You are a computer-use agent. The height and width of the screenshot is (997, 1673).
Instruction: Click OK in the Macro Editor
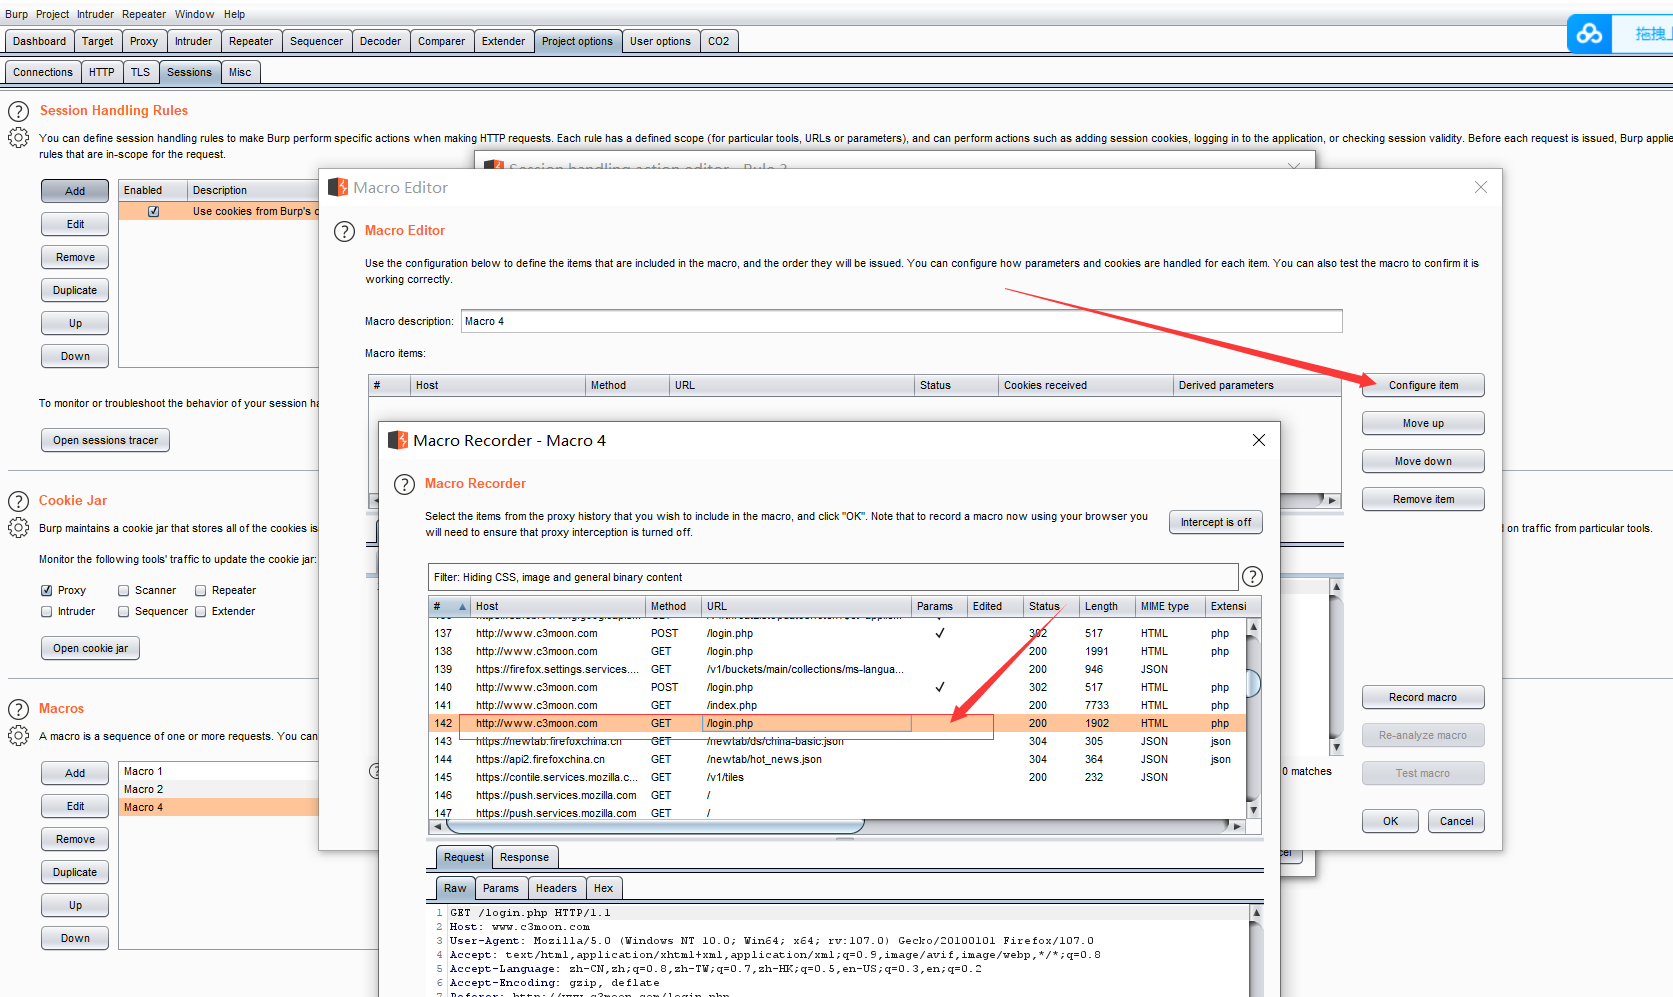[x=1391, y=821]
